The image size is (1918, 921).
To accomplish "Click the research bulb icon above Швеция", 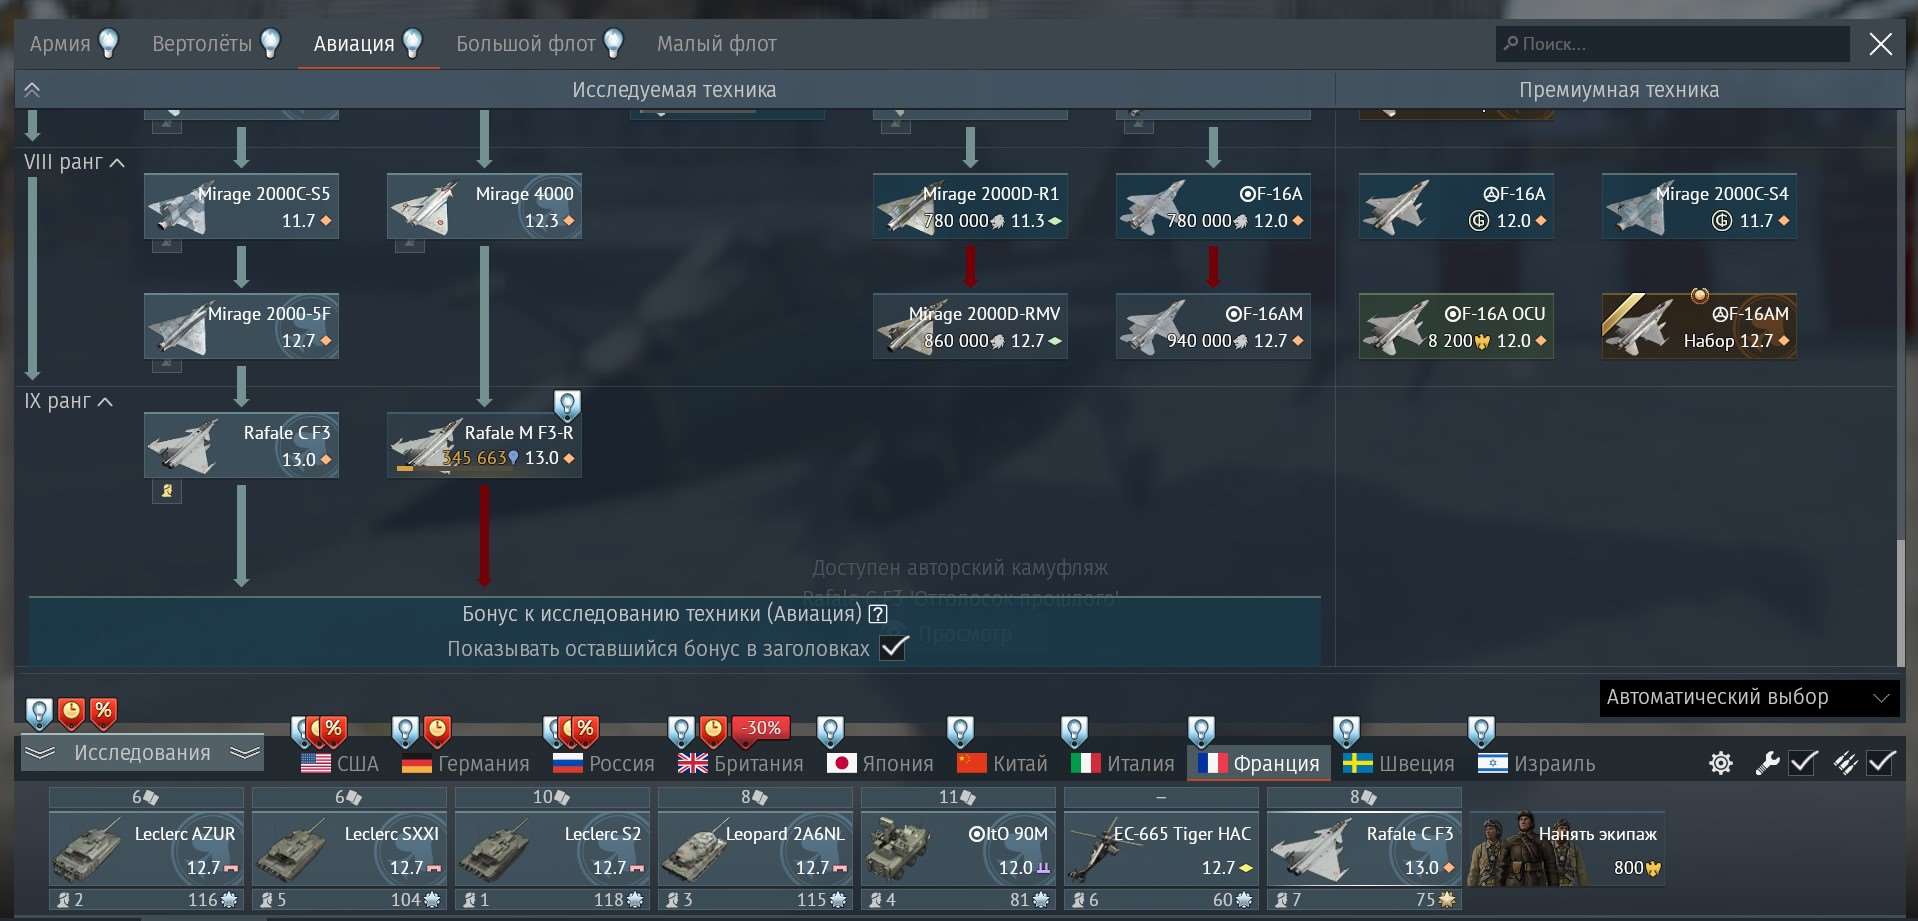I will click(x=1346, y=731).
